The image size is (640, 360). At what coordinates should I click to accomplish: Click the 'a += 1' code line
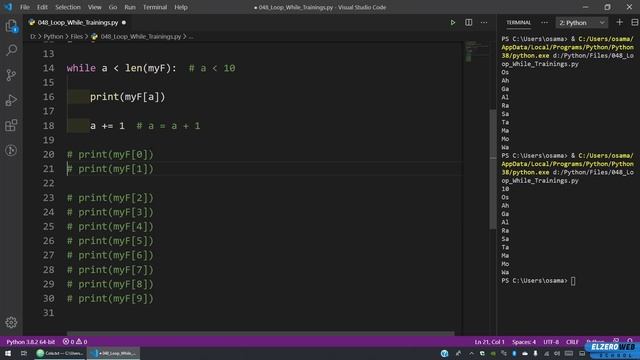(x=107, y=126)
